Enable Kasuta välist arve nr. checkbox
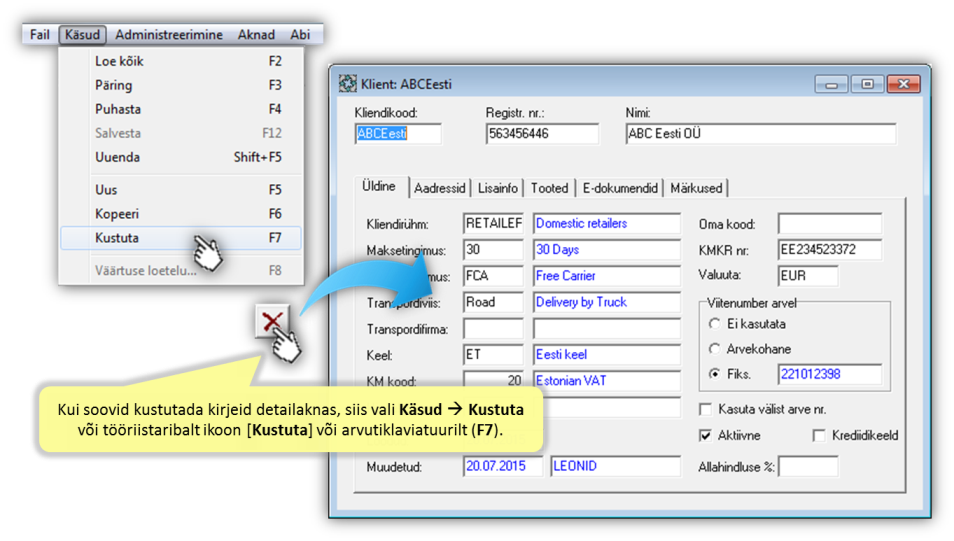 click(x=706, y=410)
